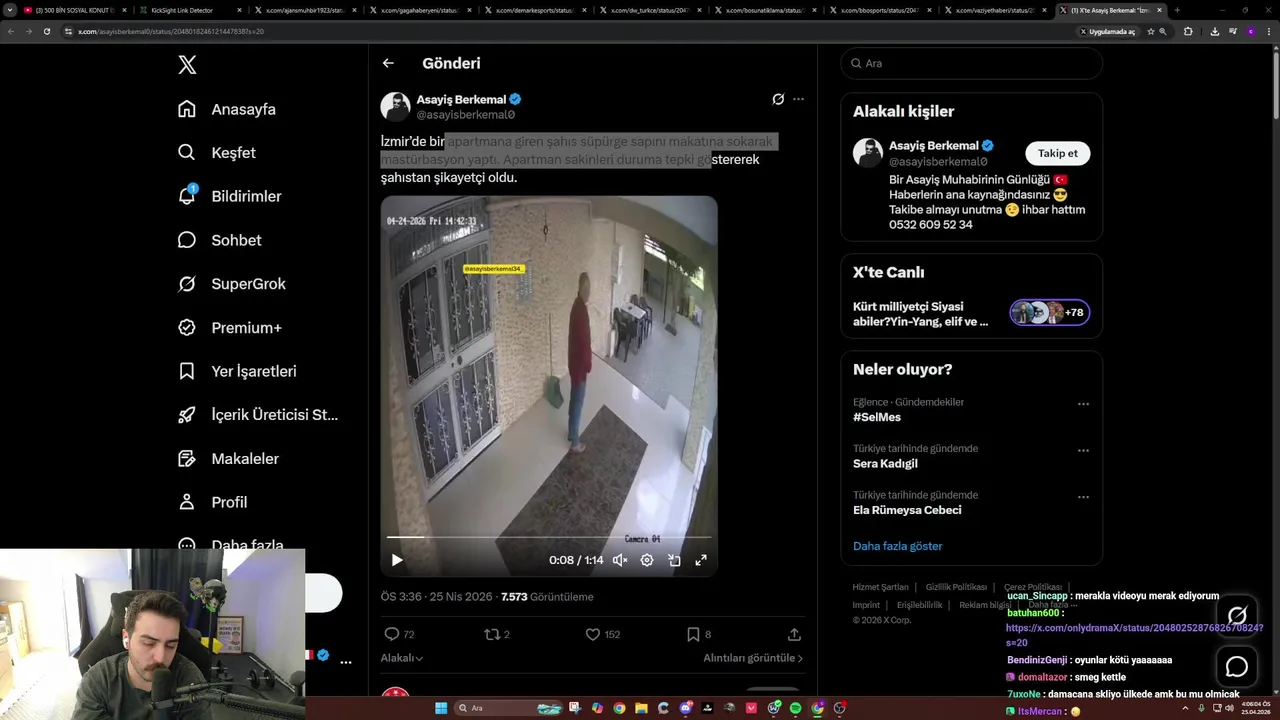Open Keşfet from sidebar
This screenshot has width=1280, height=720.
point(217,153)
